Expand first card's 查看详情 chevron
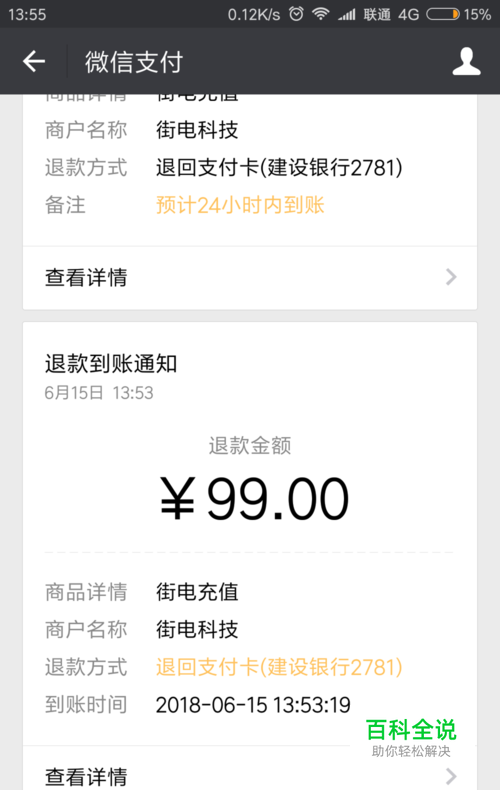The height and width of the screenshot is (790, 500). click(451, 277)
